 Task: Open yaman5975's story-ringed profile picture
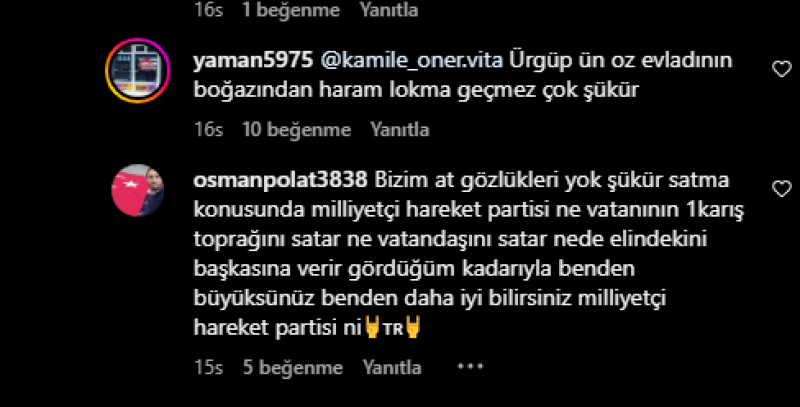coord(138,70)
